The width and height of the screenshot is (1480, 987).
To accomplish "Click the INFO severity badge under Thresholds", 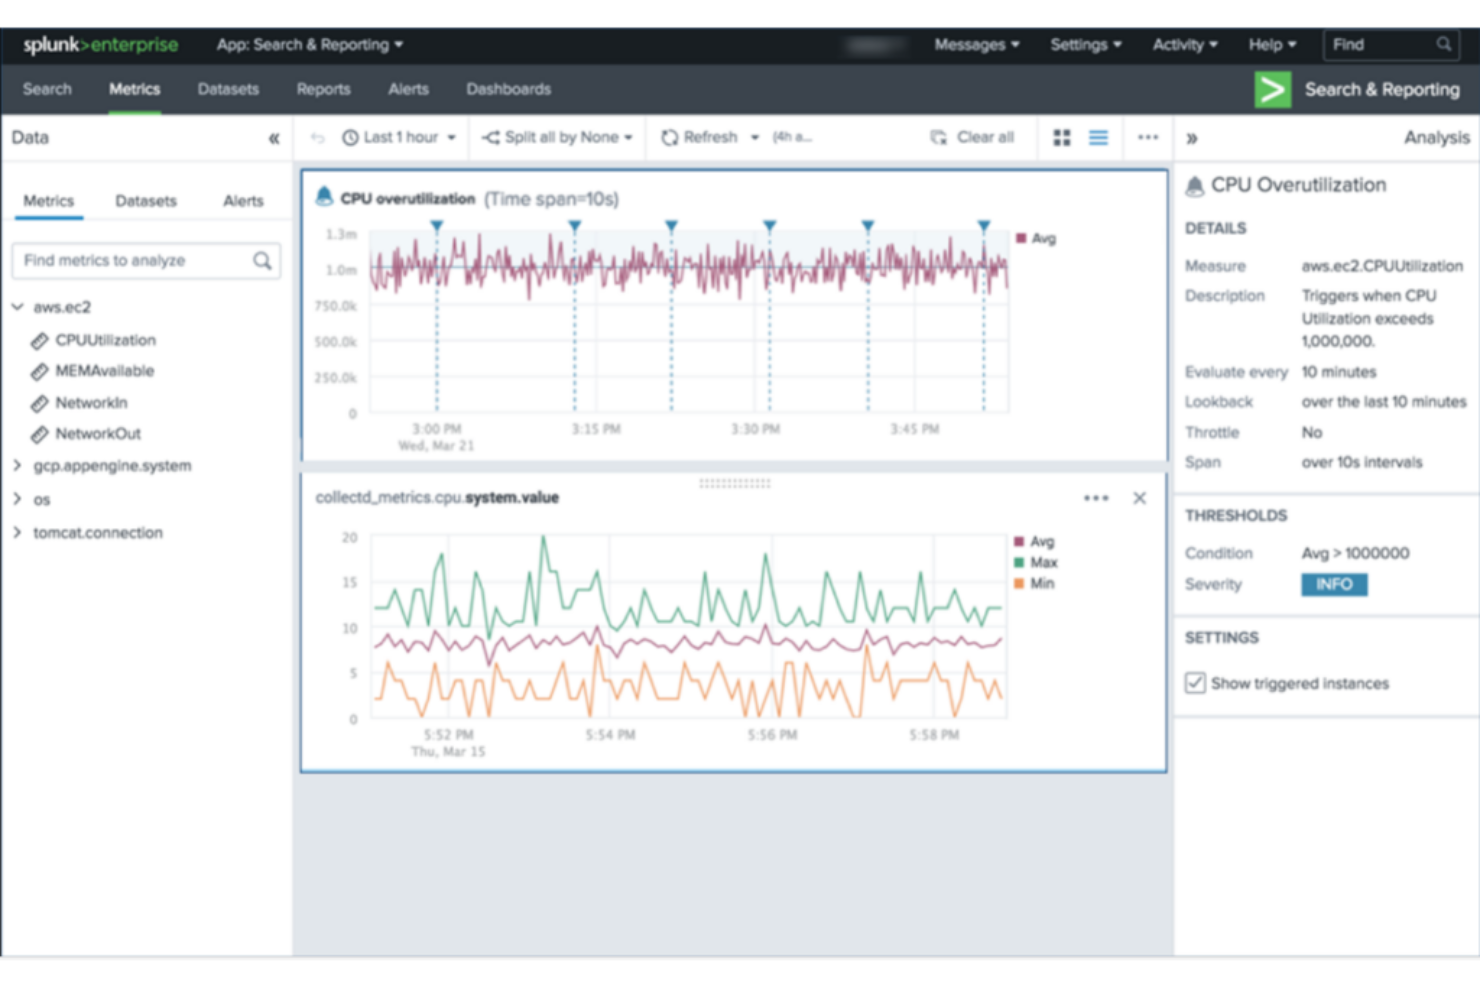I will coord(1334,584).
